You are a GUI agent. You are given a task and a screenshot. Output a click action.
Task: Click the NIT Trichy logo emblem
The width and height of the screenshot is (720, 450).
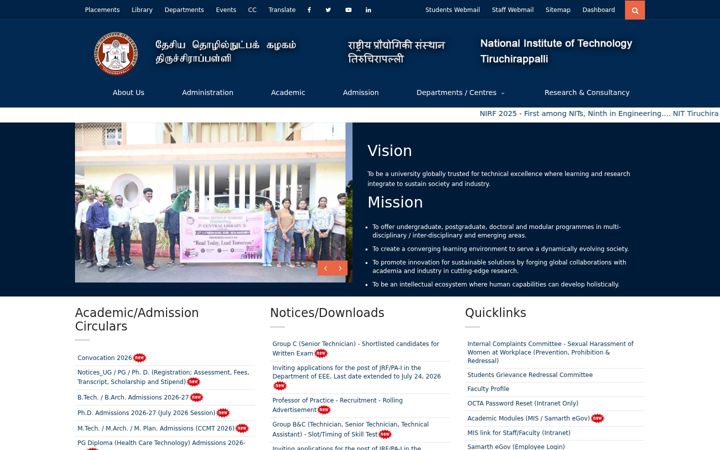(x=116, y=53)
